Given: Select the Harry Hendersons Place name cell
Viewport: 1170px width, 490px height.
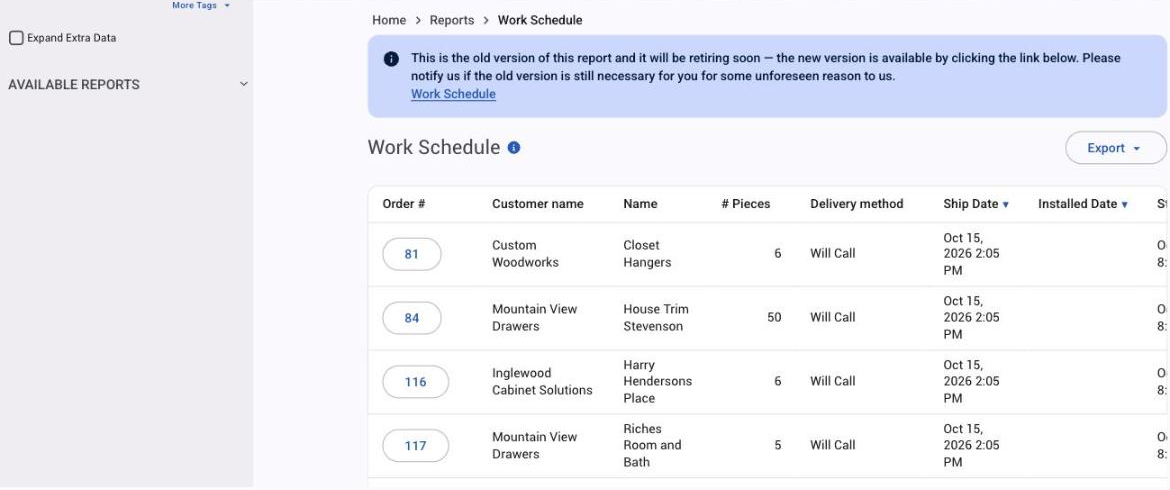Looking at the screenshot, I should point(657,381).
